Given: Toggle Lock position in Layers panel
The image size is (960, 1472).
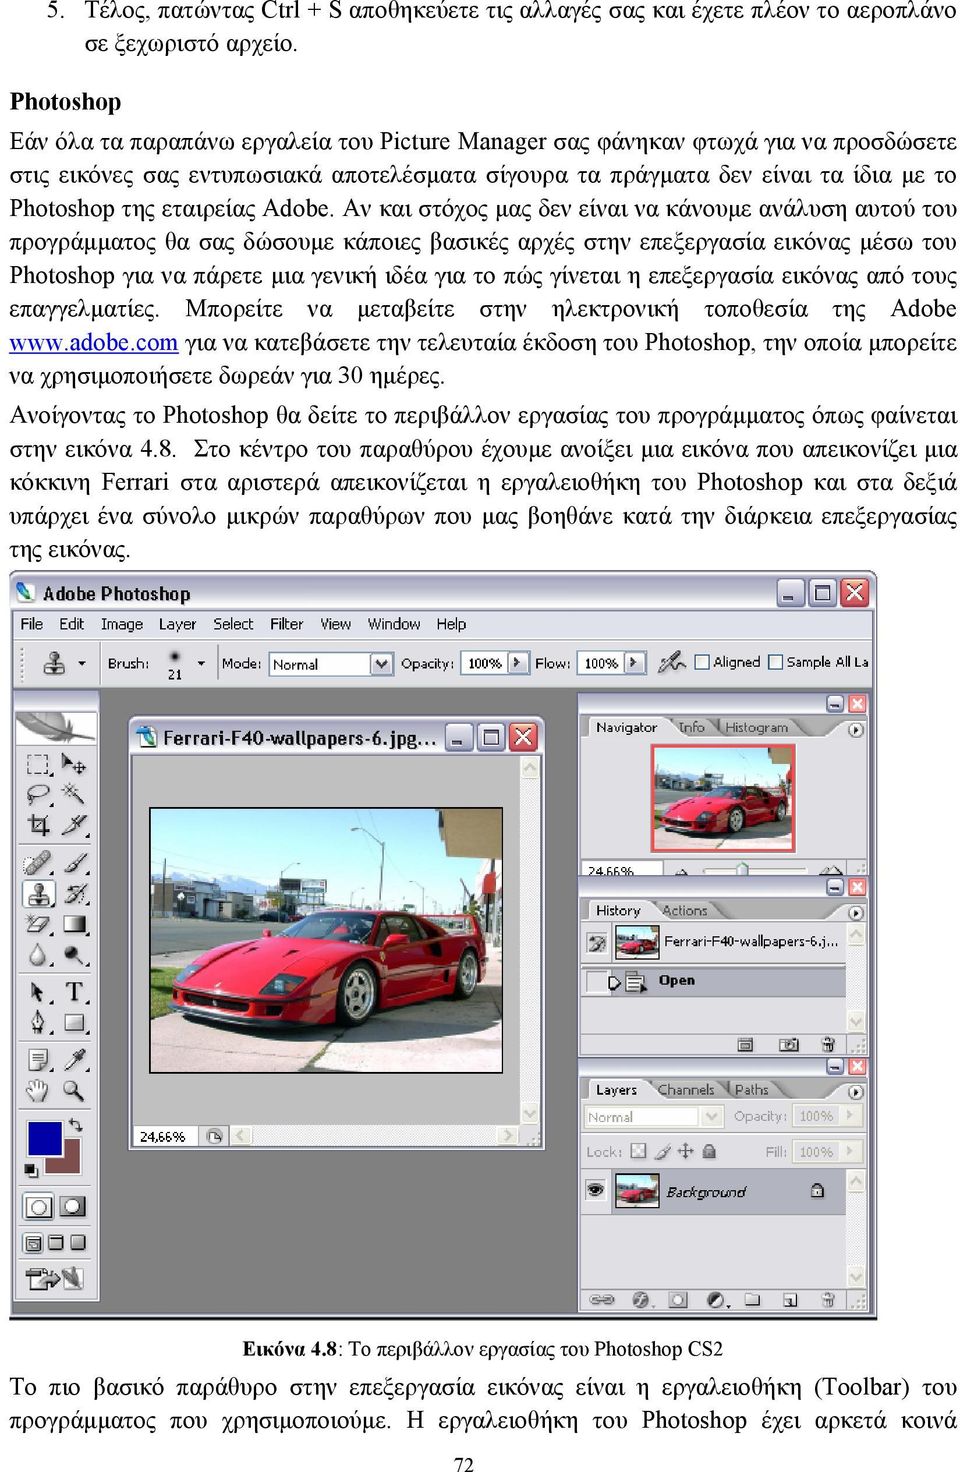Looking at the screenshot, I should [686, 1151].
